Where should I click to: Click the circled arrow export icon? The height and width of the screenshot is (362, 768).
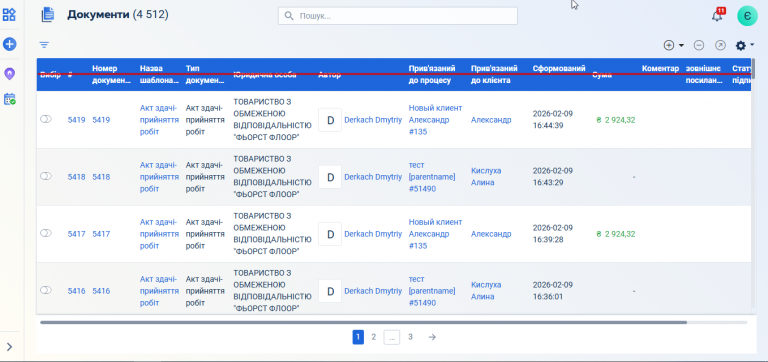pos(720,46)
